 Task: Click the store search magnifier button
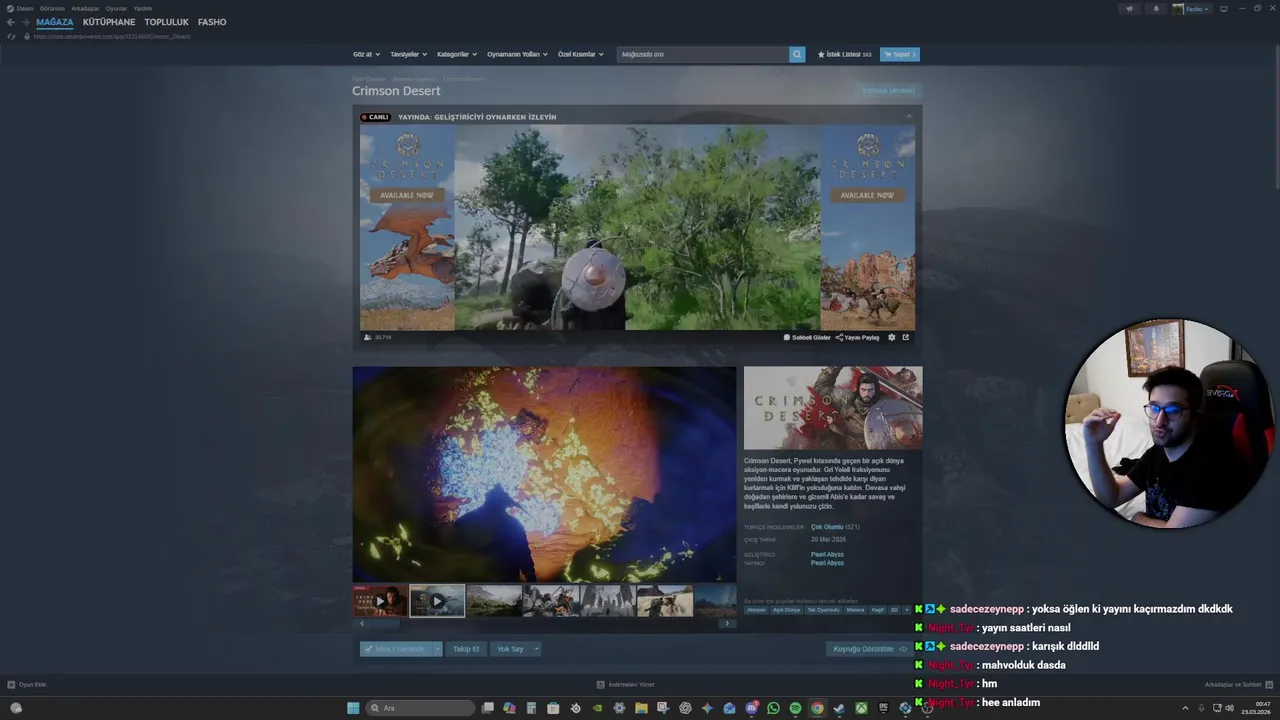pyautogui.click(x=797, y=54)
